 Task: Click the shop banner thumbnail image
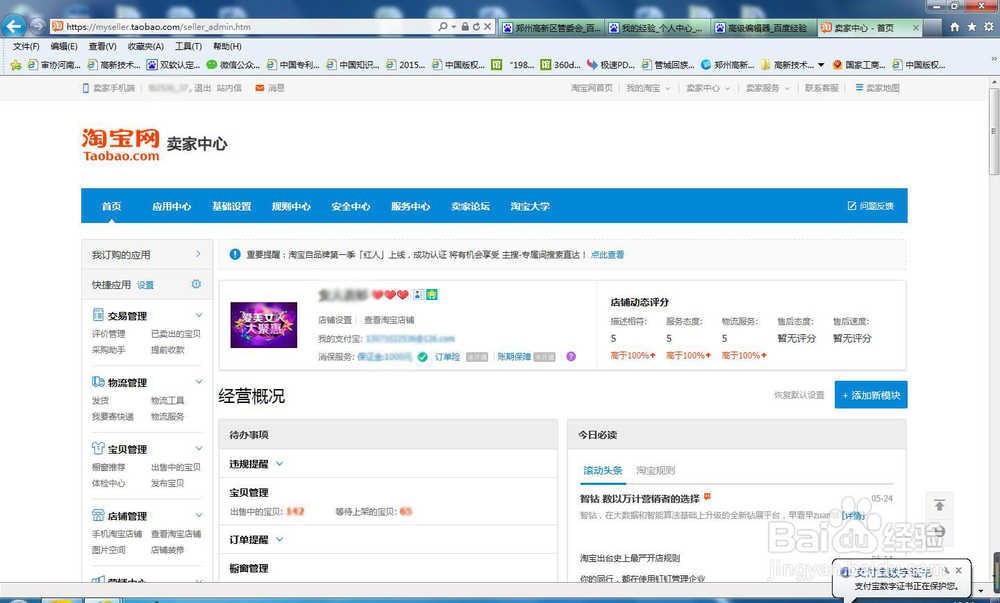click(x=263, y=325)
